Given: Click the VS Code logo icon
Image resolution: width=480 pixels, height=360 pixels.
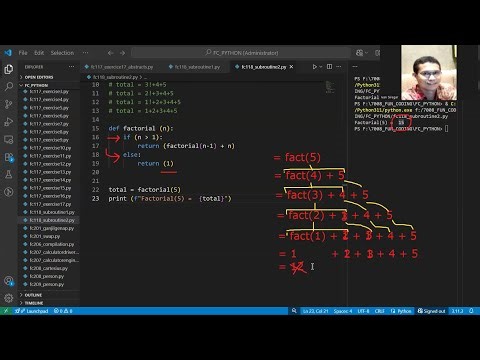Looking at the screenshot, I should click(8, 53).
